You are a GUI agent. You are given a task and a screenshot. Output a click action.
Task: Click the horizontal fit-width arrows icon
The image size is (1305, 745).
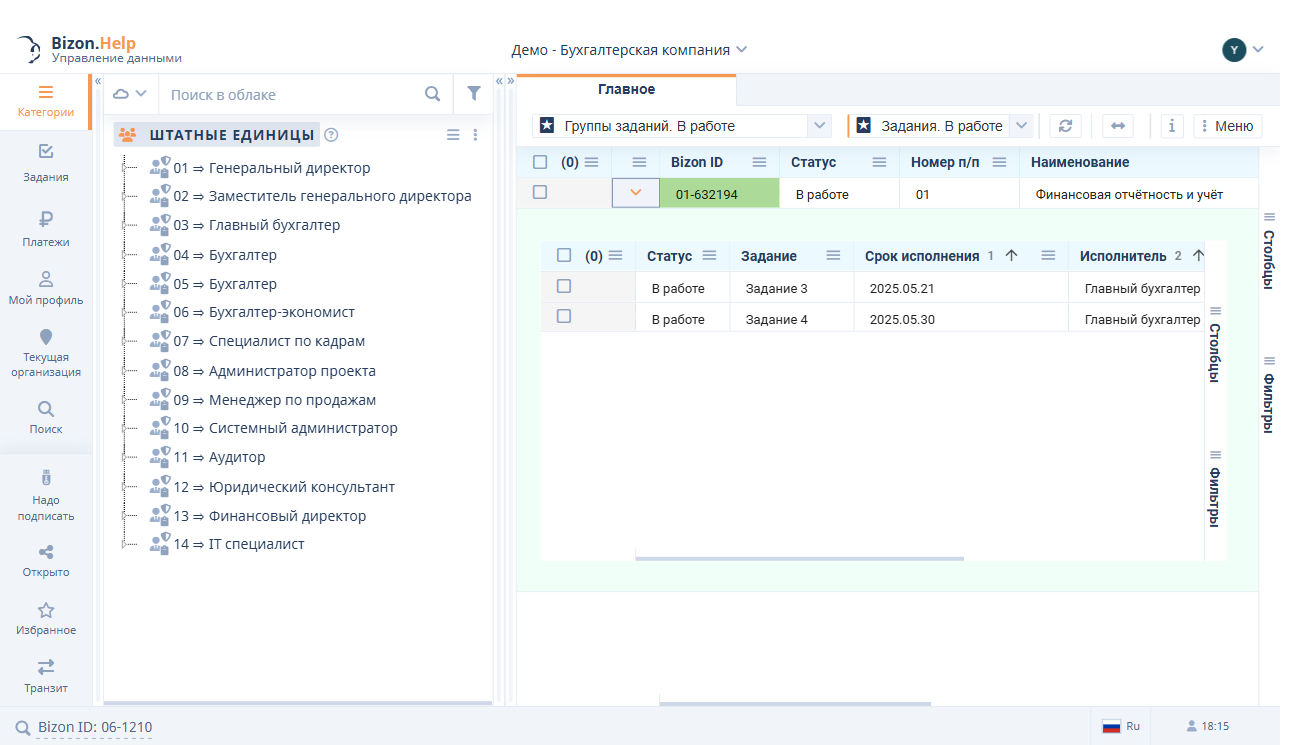[1118, 126]
